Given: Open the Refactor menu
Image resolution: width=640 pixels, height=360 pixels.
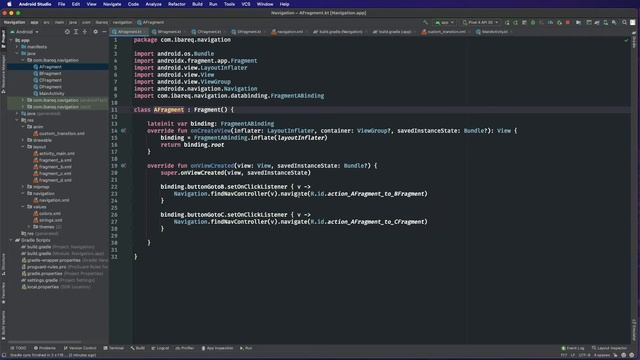Looking at the screenshot, I should 177,4.
